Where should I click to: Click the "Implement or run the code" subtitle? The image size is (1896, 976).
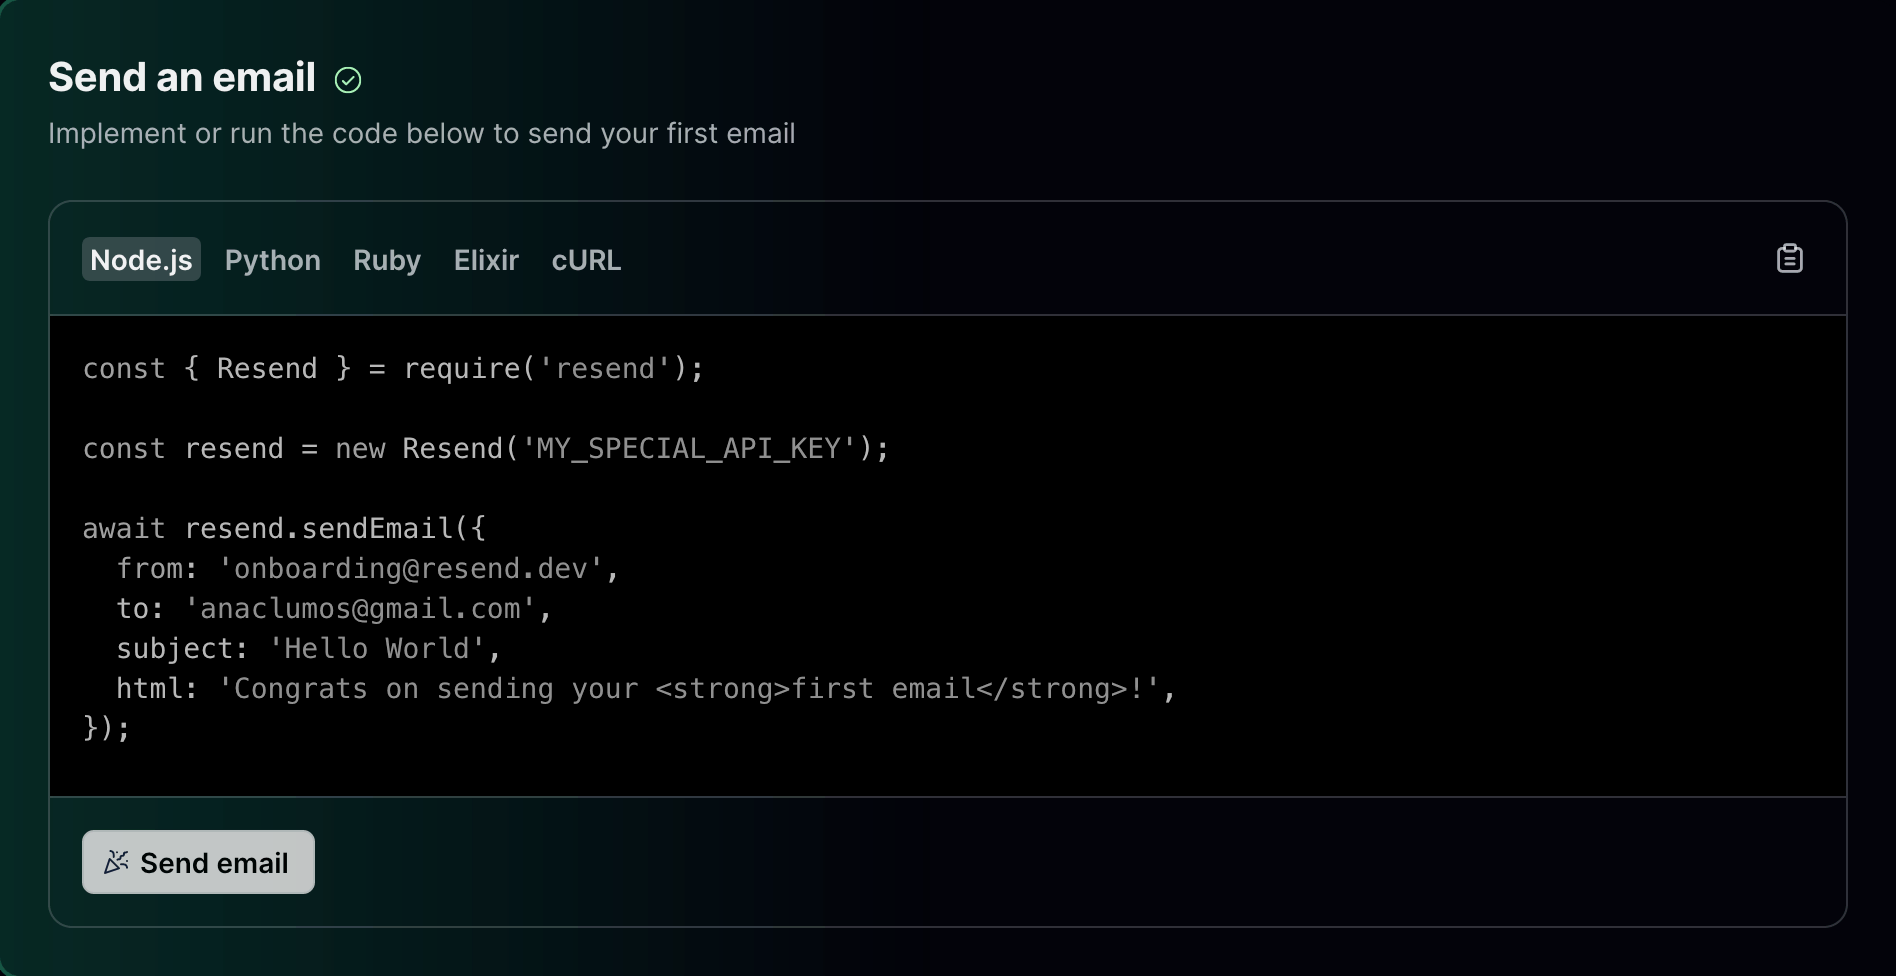pyautogui.click(x=421, y=134)
